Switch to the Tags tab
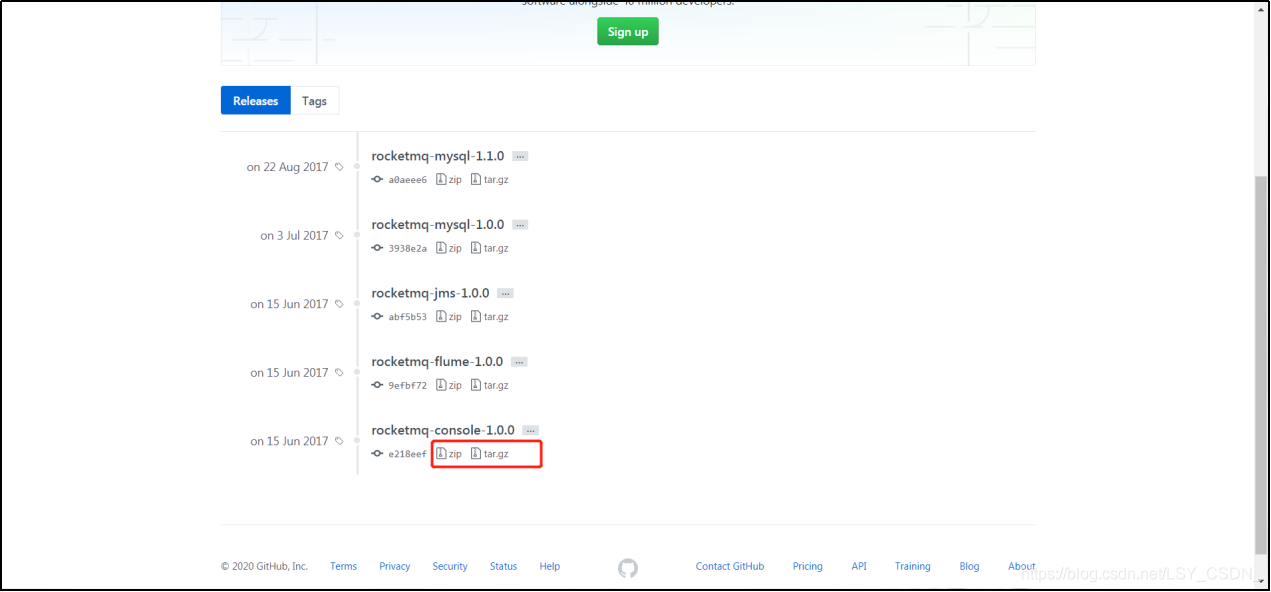 pyautogui.click(x=314, y=100)
